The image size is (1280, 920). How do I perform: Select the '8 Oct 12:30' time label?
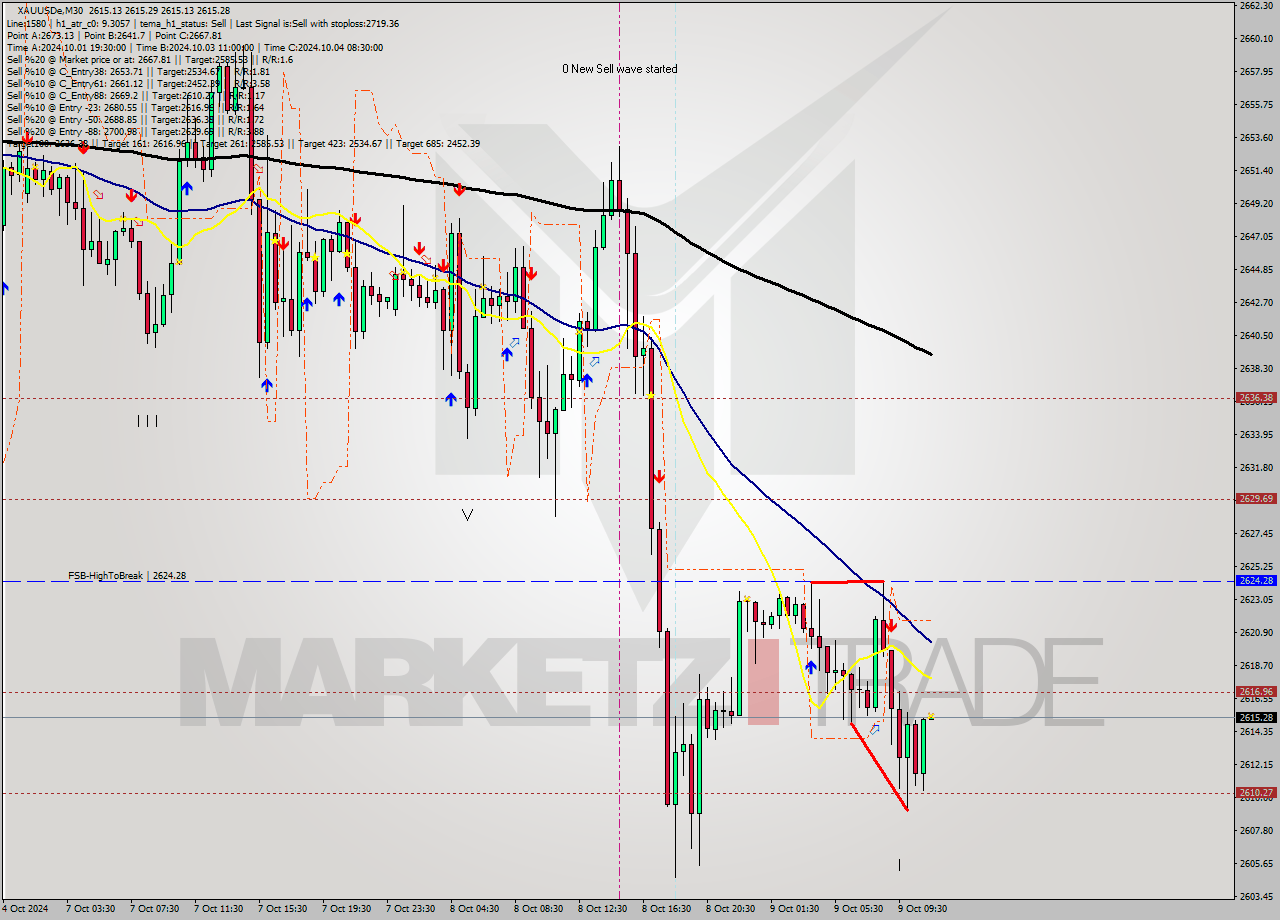[x=603, y=909]
